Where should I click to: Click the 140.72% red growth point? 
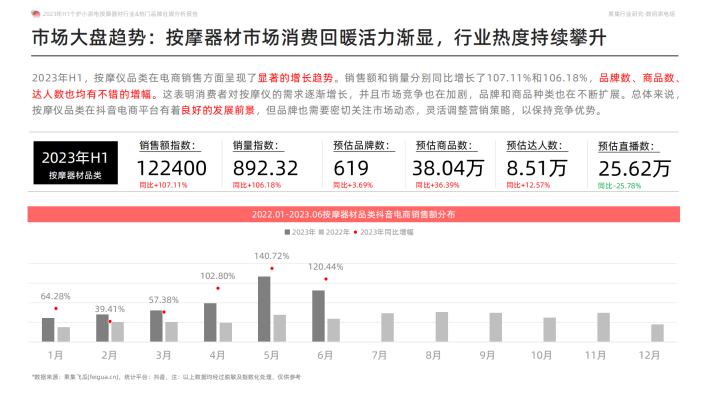272,269
